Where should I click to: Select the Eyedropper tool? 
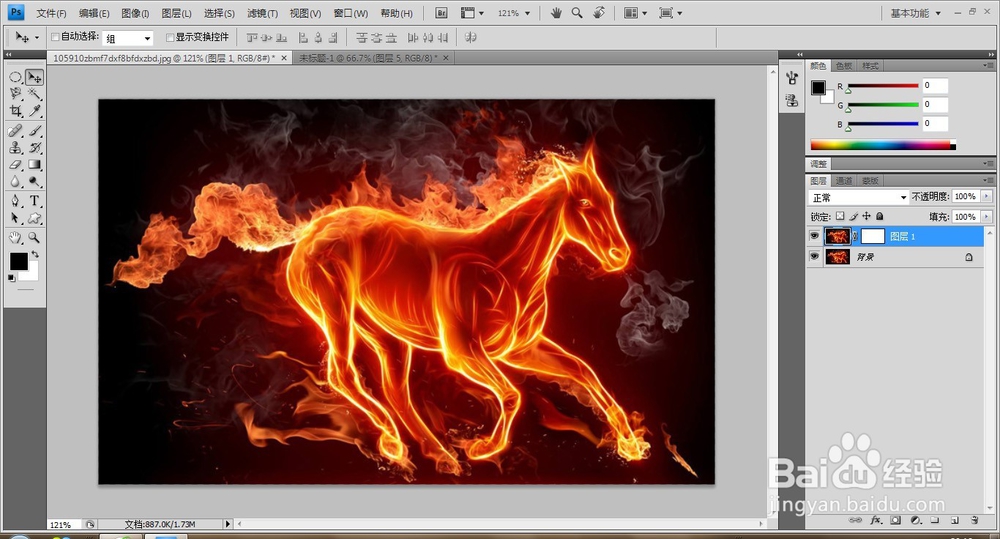[x=34, y=111]
